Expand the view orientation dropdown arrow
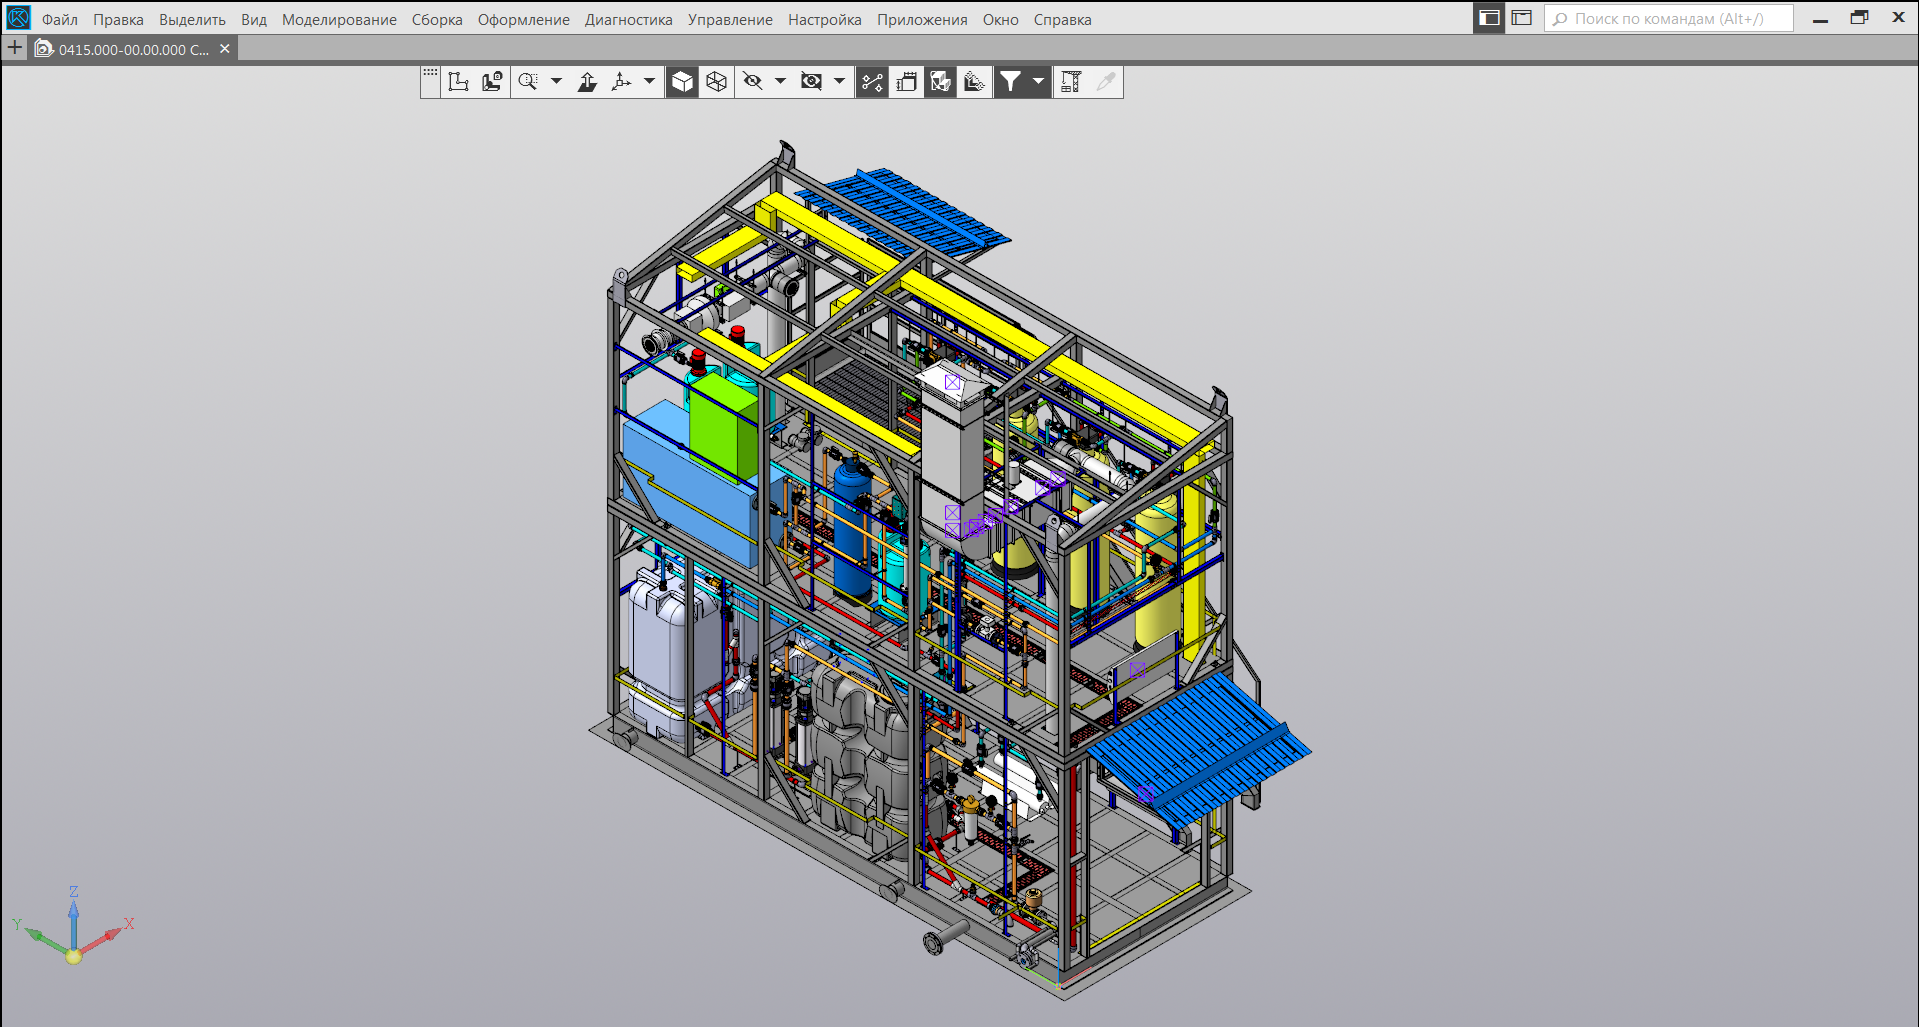Viewport: 1919px width, 1027px height. [649, 82]
